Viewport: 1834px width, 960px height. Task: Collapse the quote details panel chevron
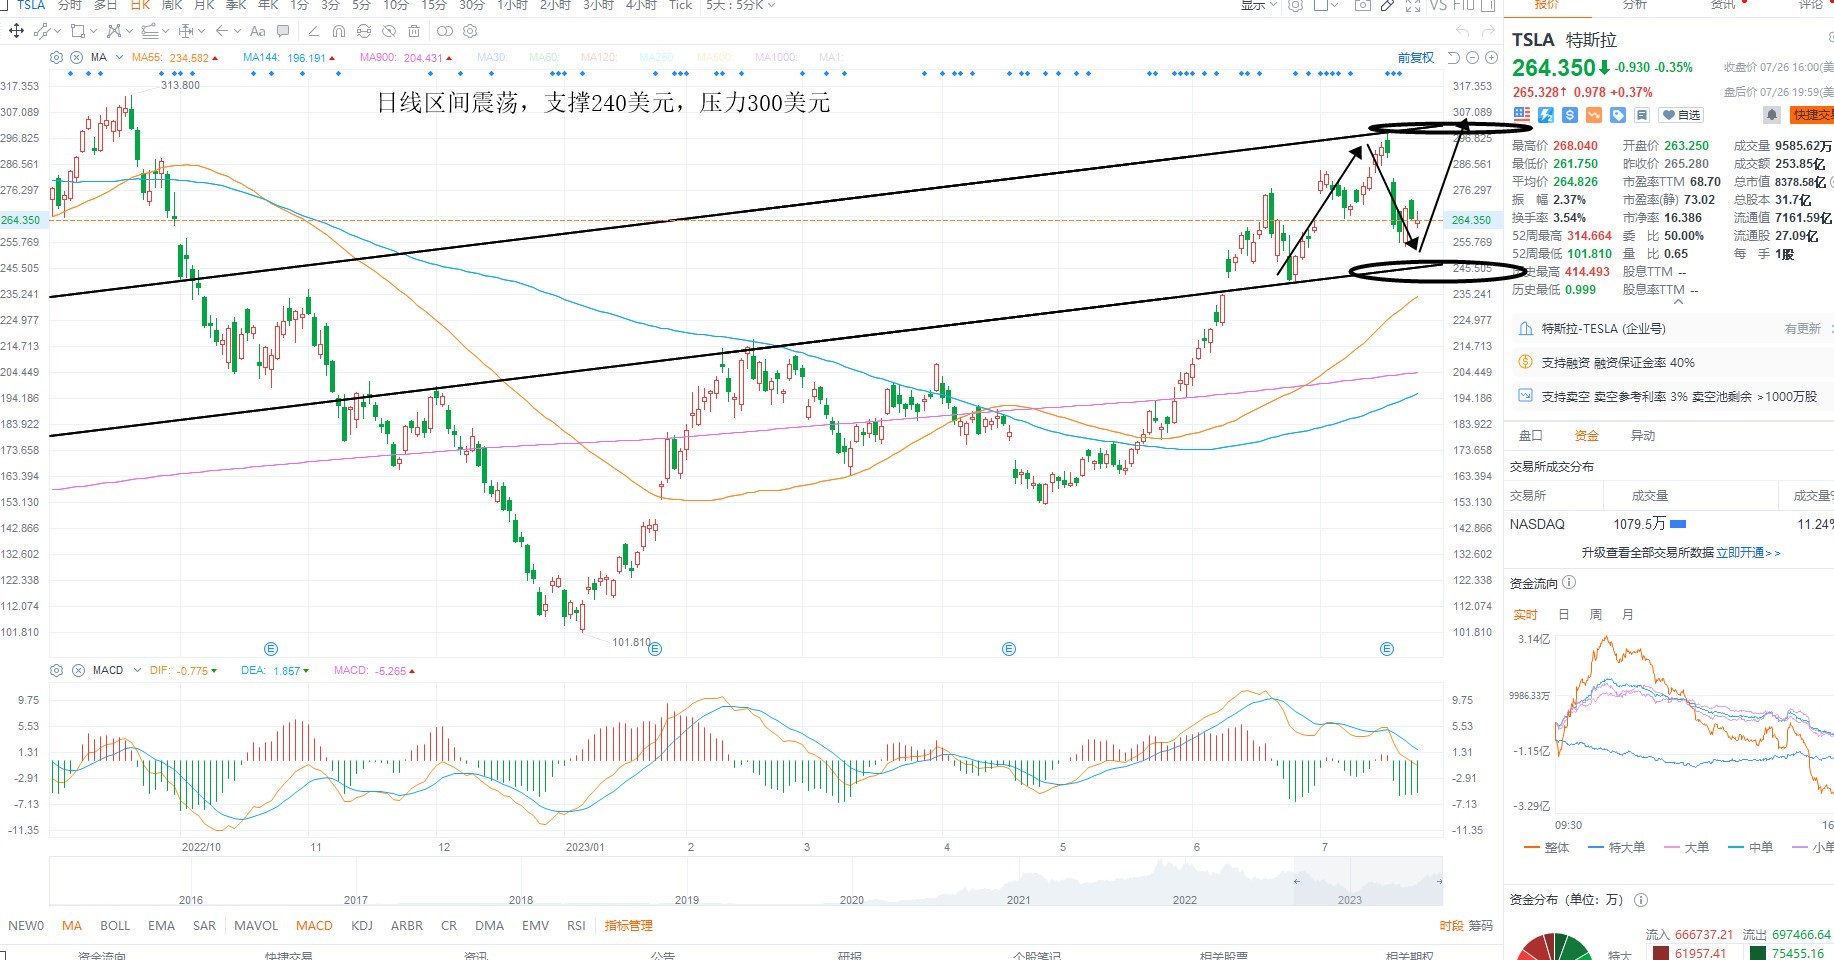point(1678,300)
